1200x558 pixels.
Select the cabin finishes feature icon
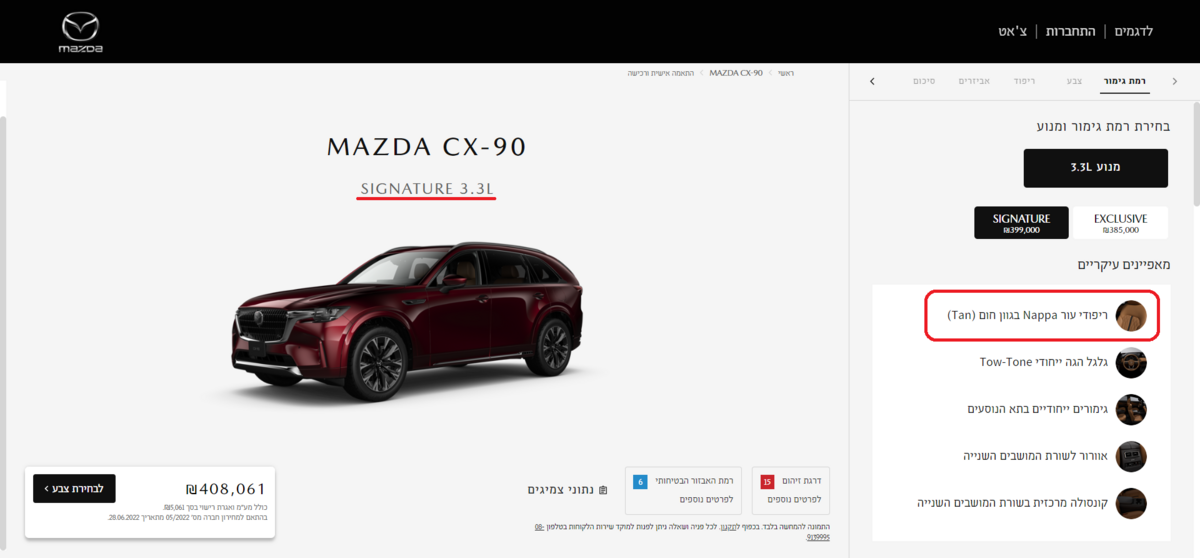tap(1131, 409)
